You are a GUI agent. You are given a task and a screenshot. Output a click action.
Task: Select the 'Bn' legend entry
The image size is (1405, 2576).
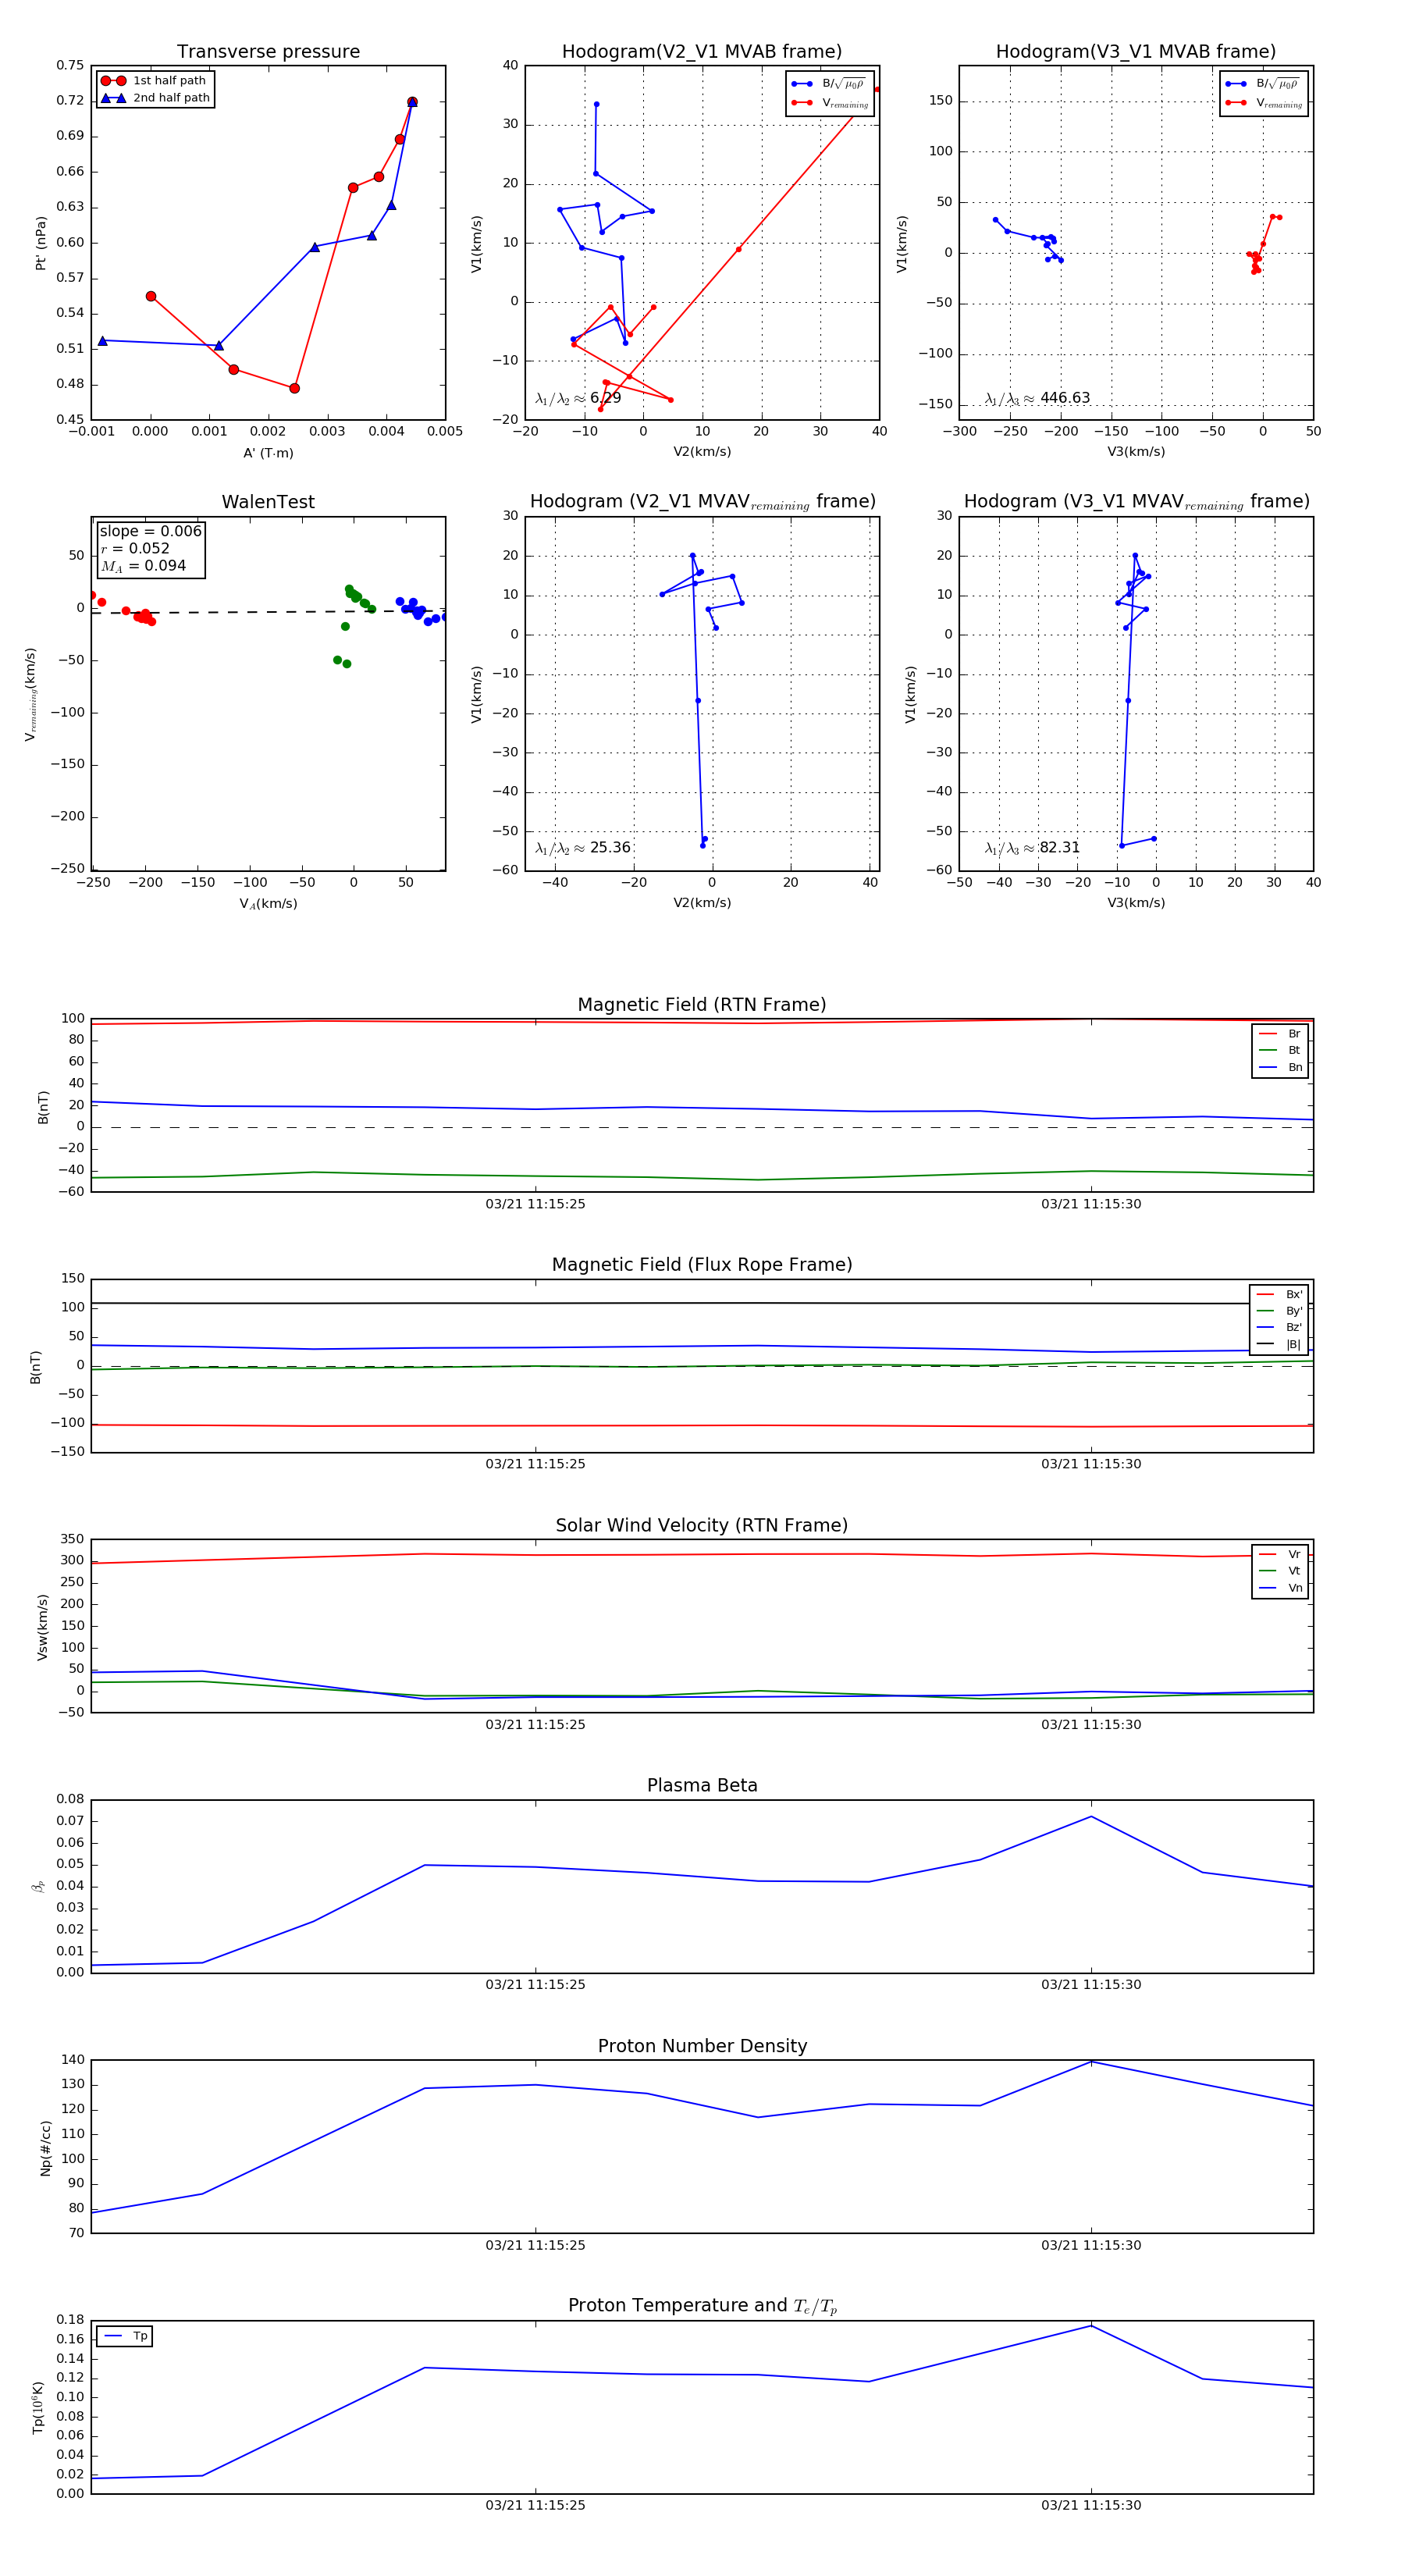[x=1280, y=1068]
